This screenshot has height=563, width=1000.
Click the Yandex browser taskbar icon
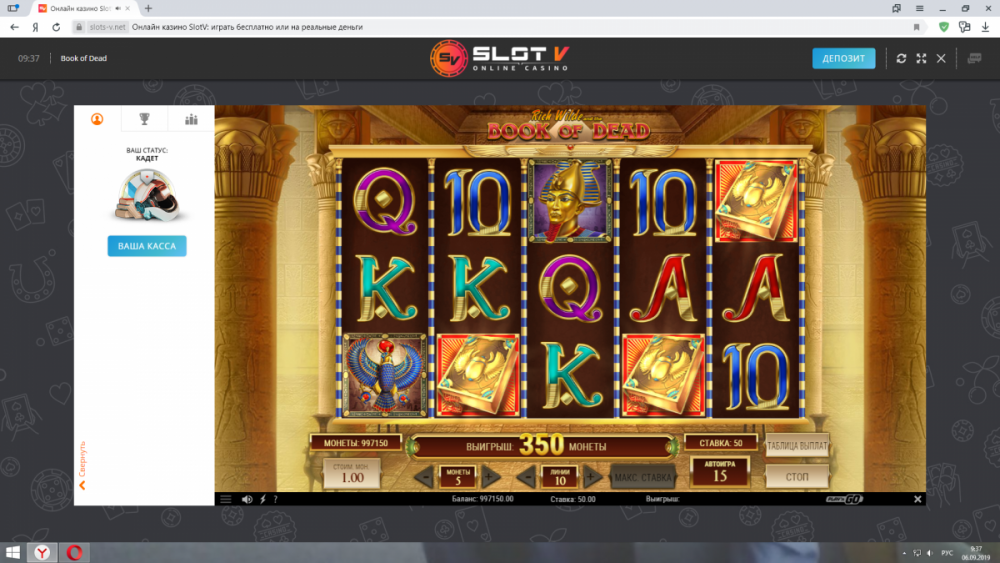click(42, 552)
